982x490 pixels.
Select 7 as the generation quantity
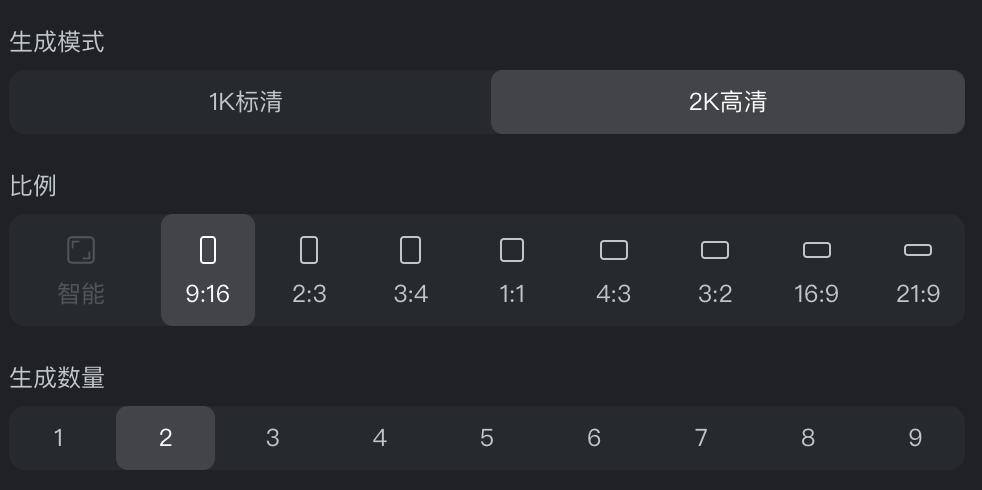click(701, 438)
